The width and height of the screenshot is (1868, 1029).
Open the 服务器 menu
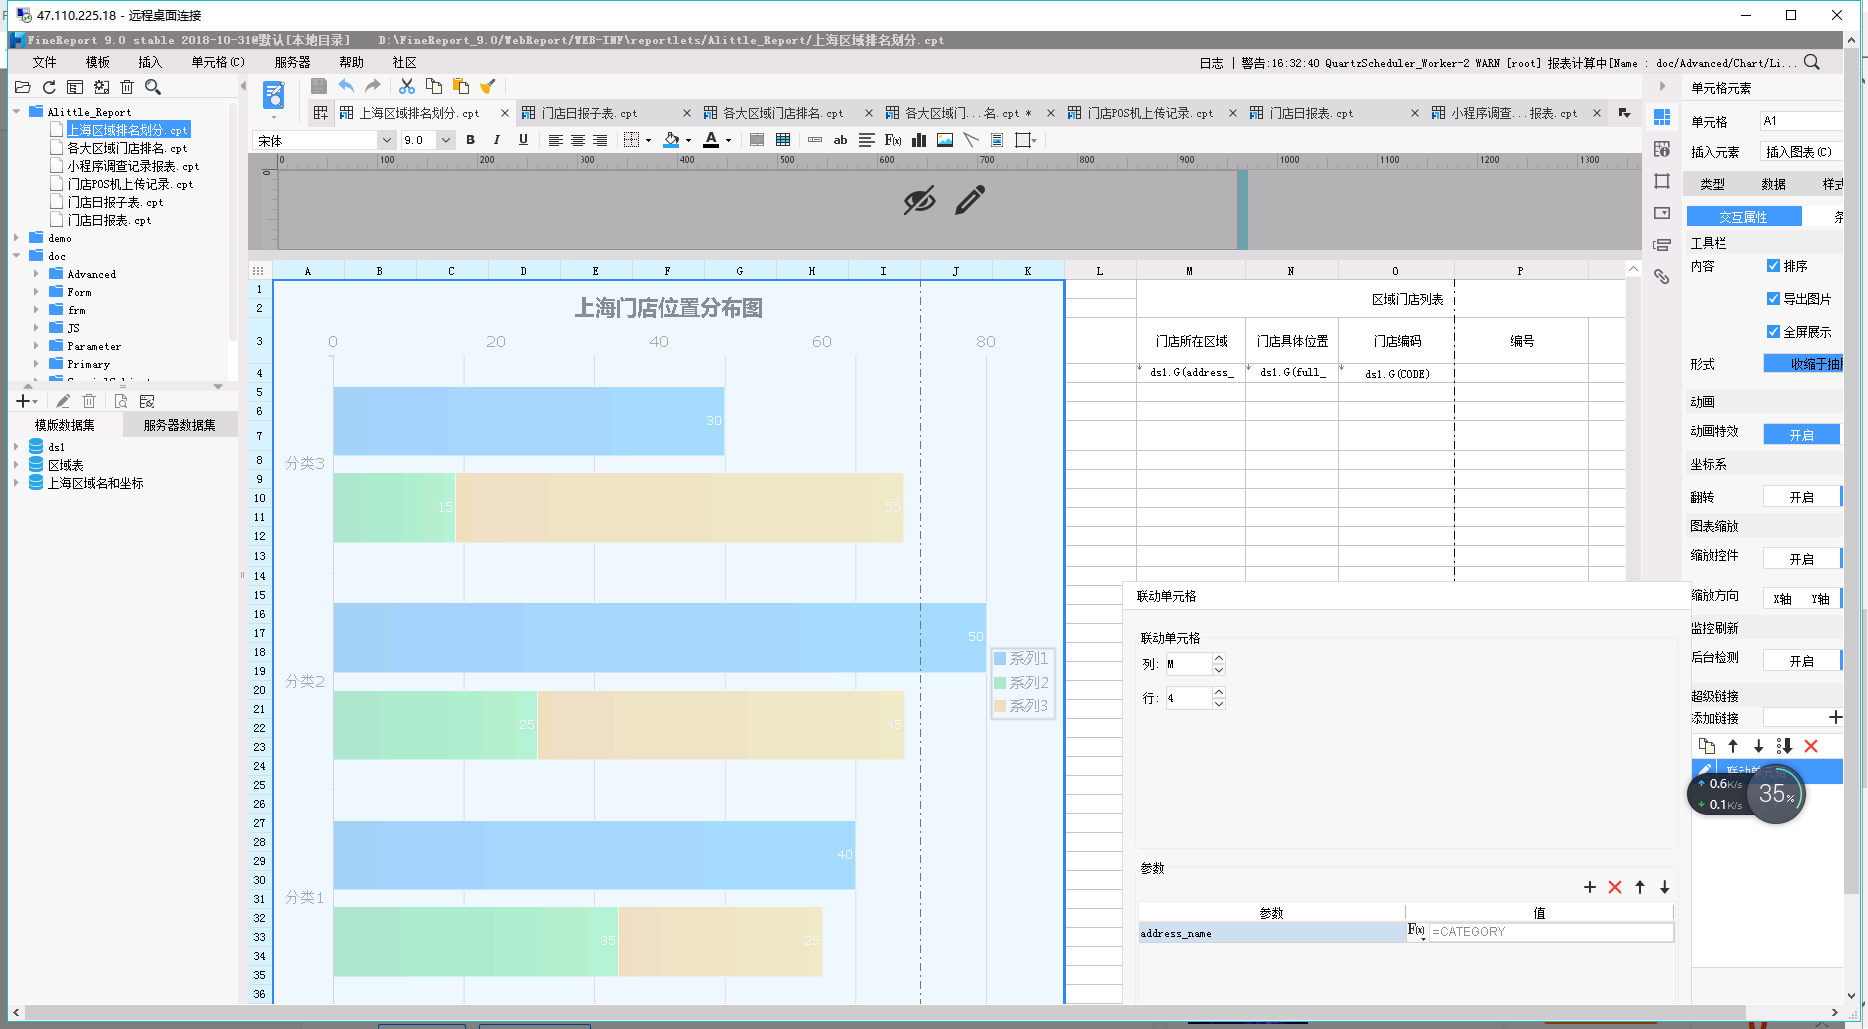click(292, 62)
